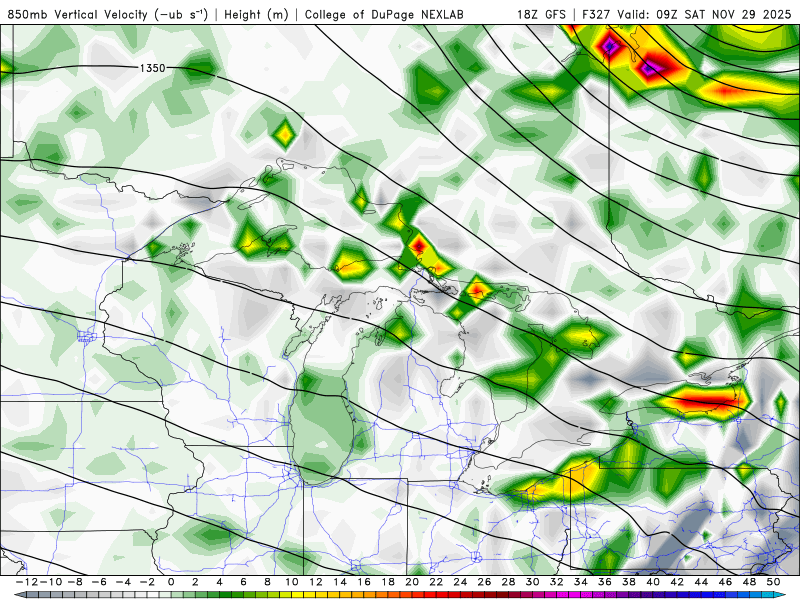Click the Valid: 09Z SAT NOV 29 2025 text
Viewport: 800px width, 600px height.
tap(704, 14)
